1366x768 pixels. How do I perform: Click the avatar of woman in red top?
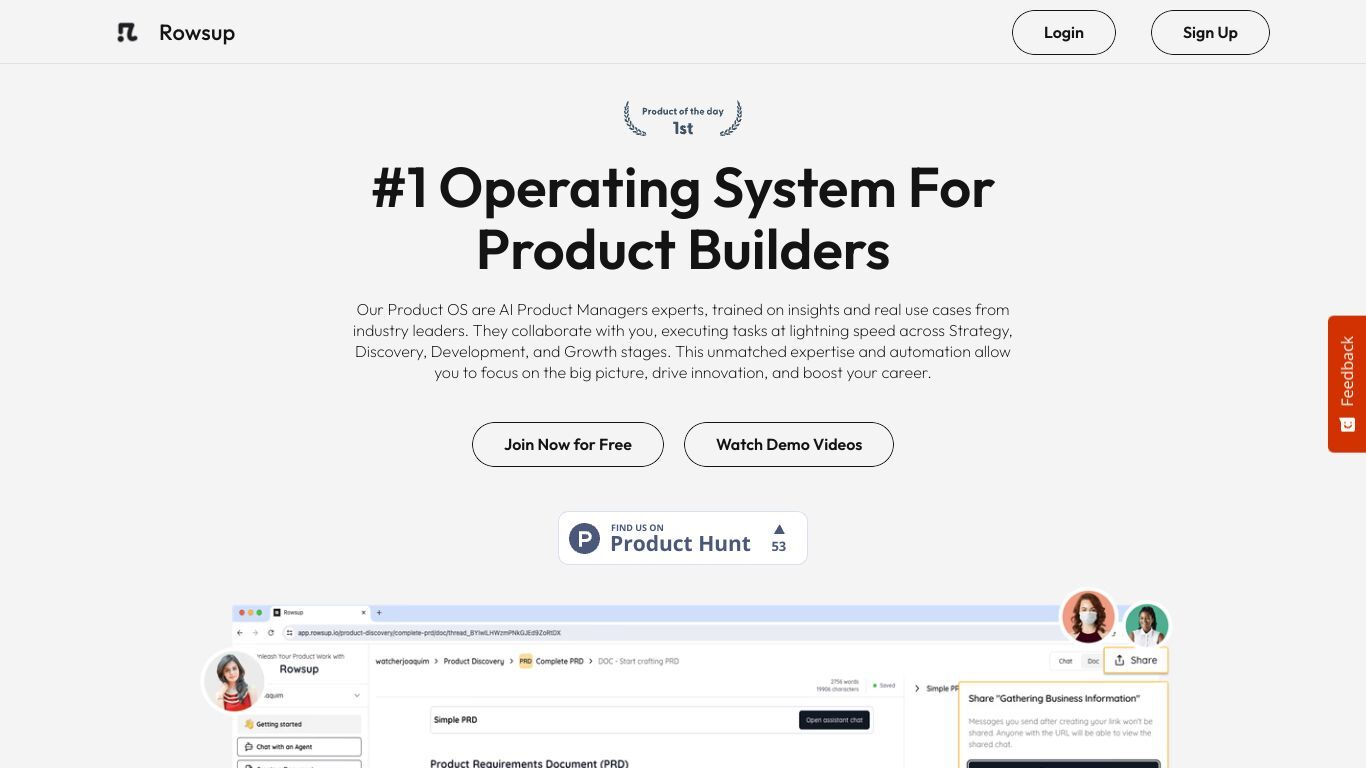(x=234, y=681)
